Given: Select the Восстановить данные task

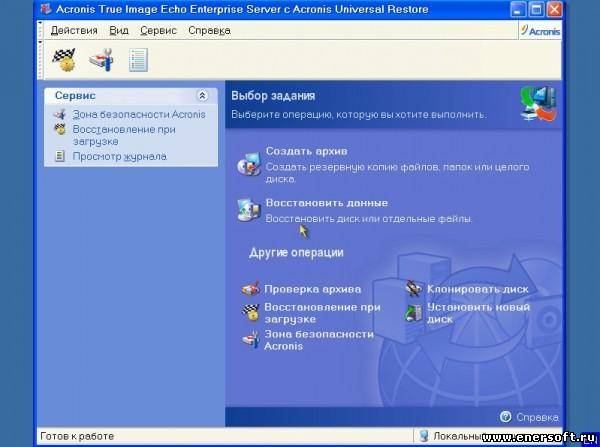Looking at the screenshot, I should [327, 203].
